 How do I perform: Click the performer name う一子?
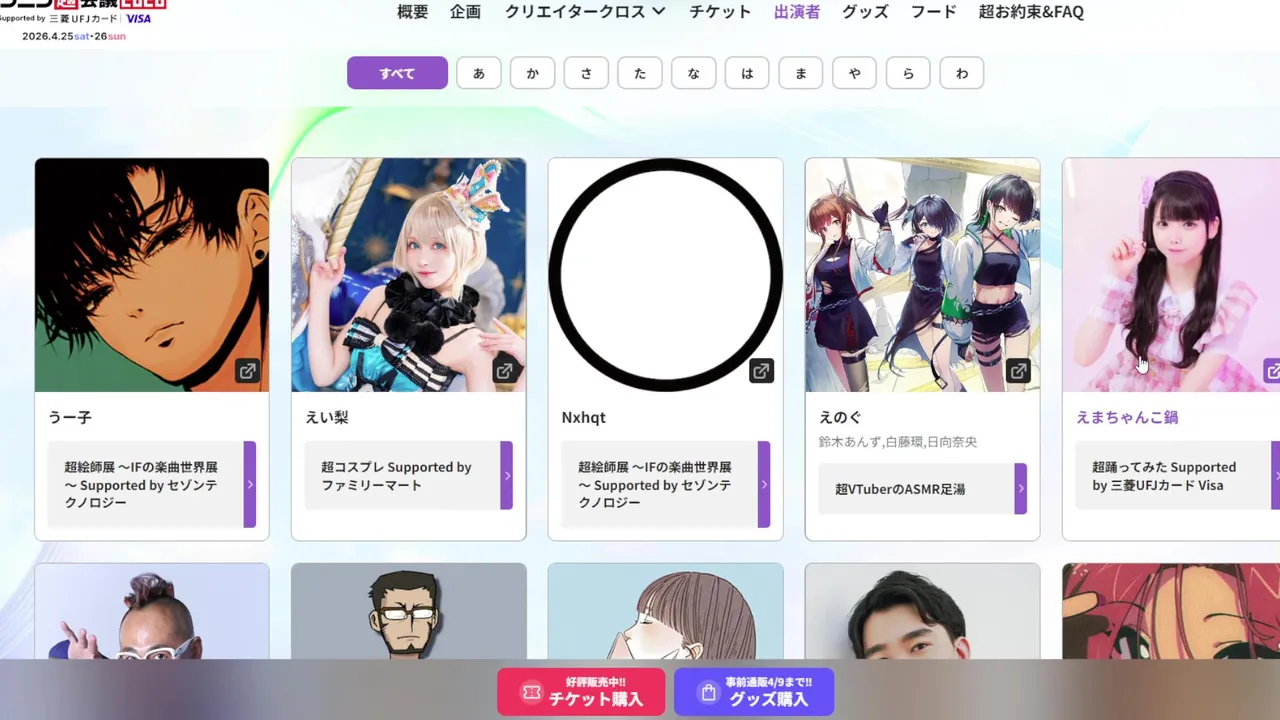(70, 417)
